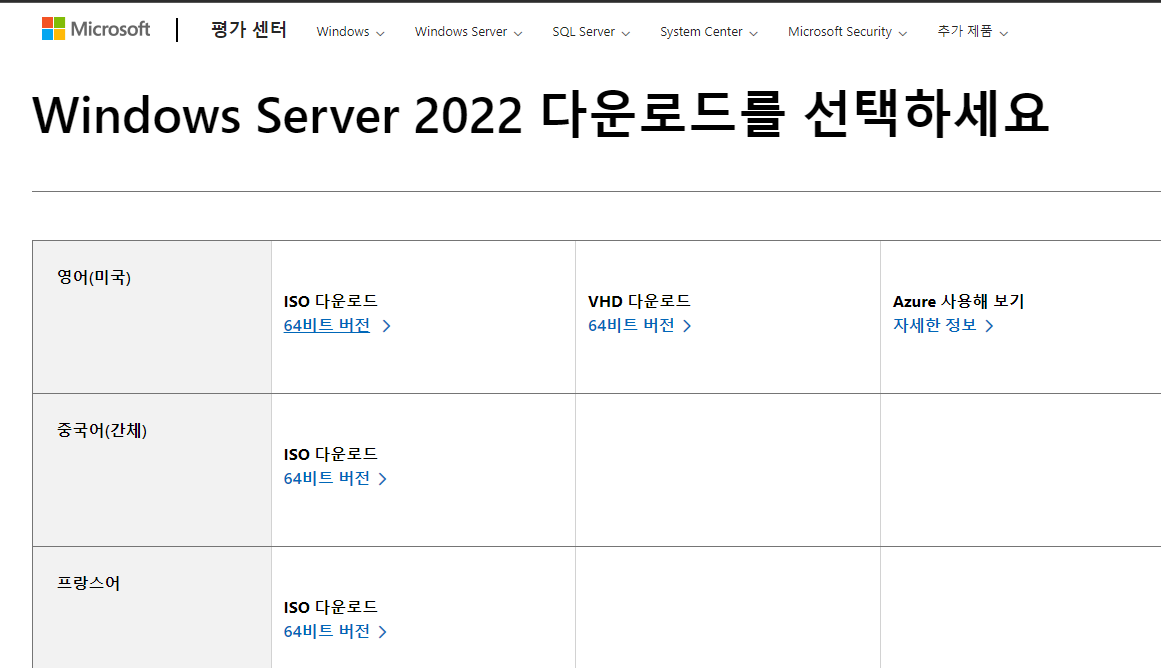The height and width of the screenshot is (668, 1161).
Task: Open the 64비트 버전 VHD download link
Action: pos(640,325)
